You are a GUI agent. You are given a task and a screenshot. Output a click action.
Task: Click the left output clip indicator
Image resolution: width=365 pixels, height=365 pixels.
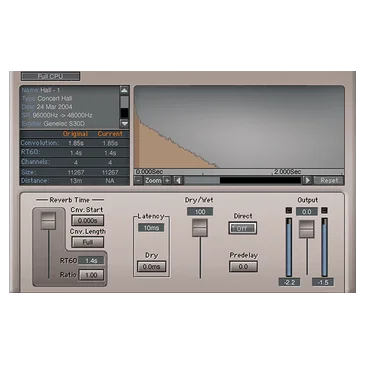pyautogui.click(x=289, y=210)
